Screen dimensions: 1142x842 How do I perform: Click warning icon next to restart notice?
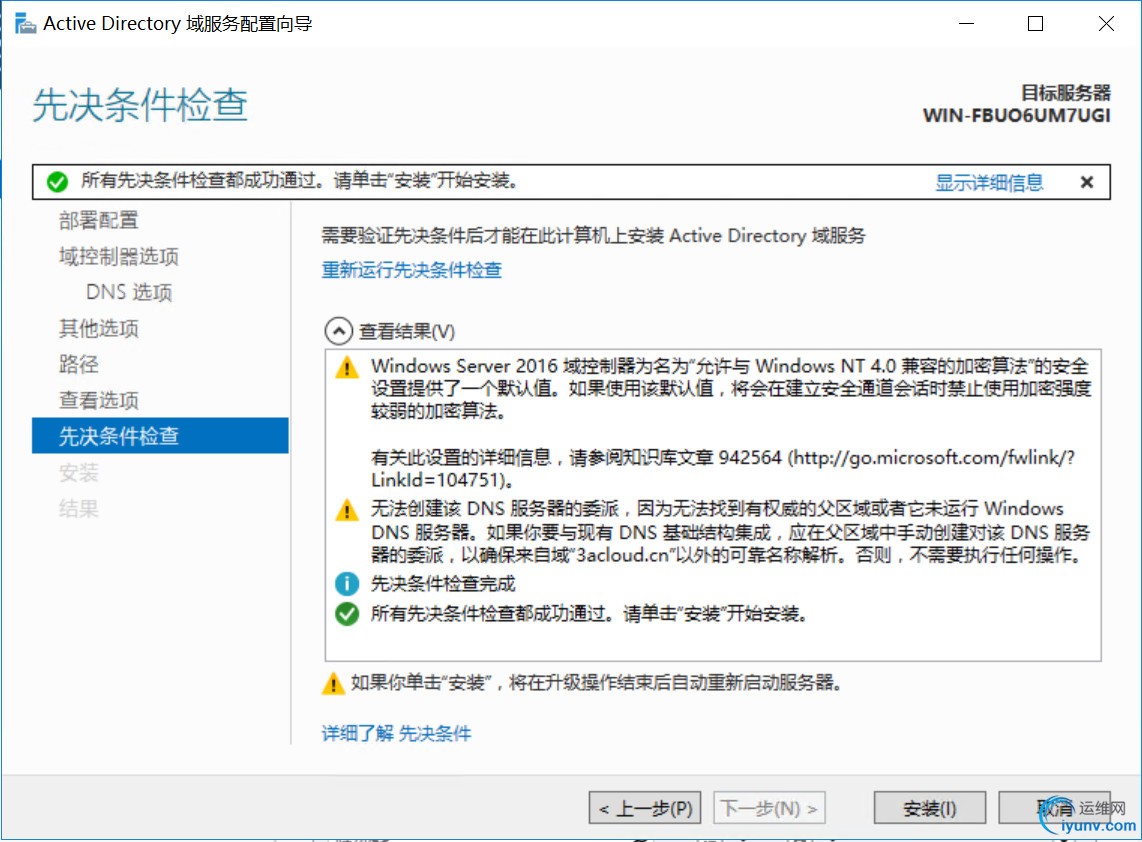click(x=334, y=683)
